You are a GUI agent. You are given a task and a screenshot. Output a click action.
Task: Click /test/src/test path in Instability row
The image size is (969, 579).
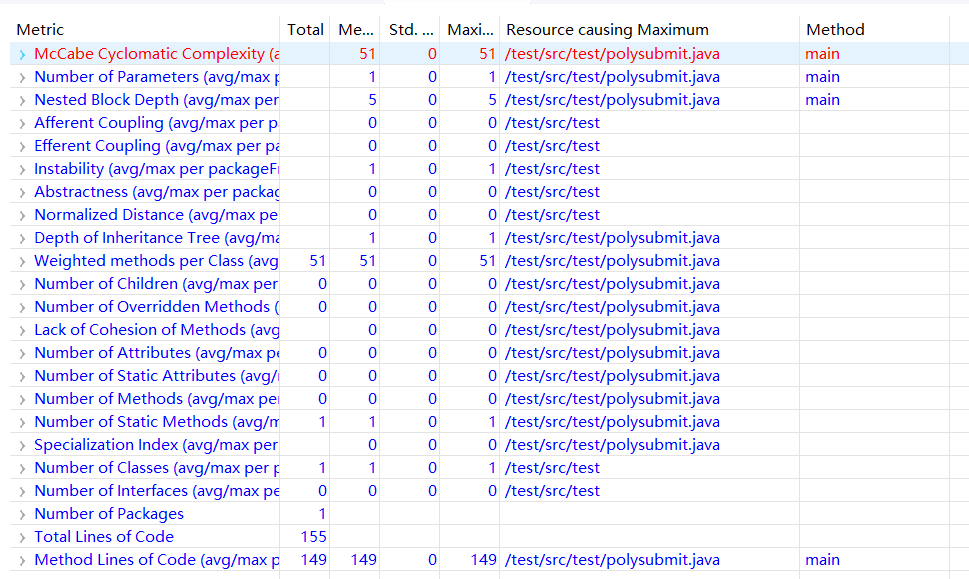point(552,169)
